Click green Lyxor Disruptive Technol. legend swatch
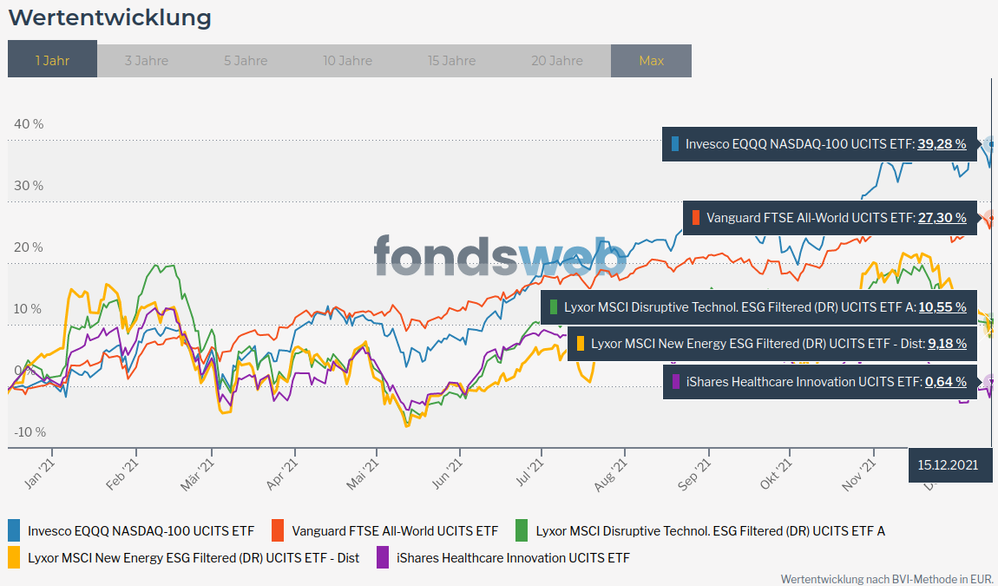This screenshot has height=586, width=998. point(522,530)
